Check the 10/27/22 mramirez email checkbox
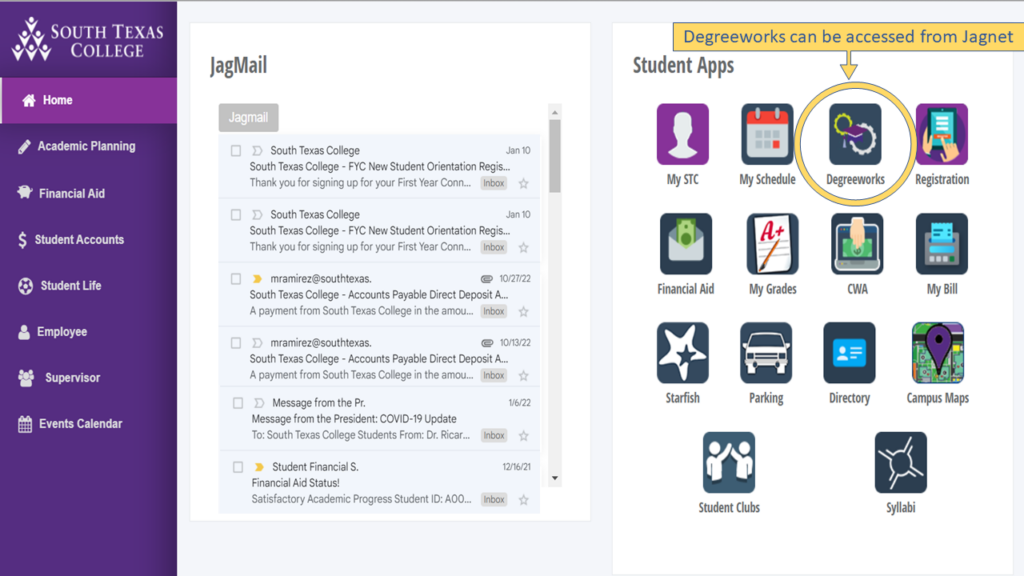 236,279
